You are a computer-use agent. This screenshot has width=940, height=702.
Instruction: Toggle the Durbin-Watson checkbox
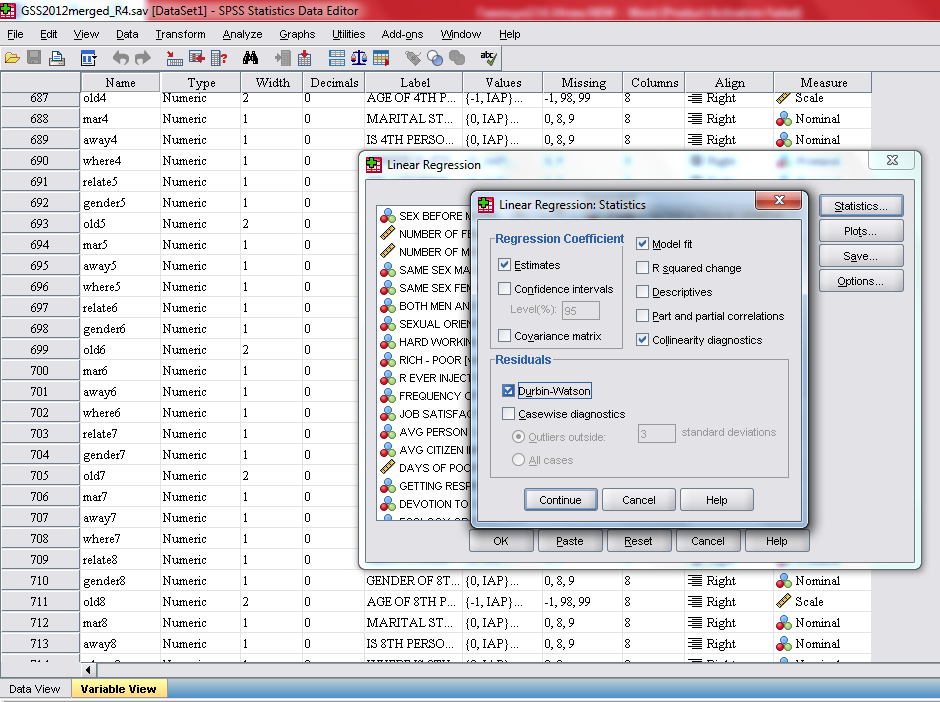pos(508,391)
